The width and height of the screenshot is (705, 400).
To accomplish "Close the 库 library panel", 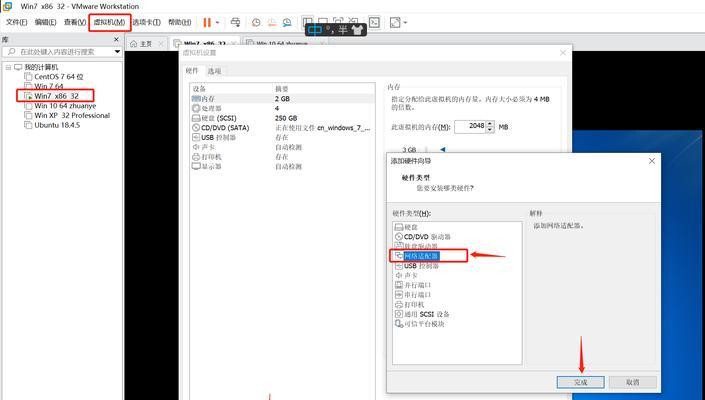I will [x=116, y=40].
